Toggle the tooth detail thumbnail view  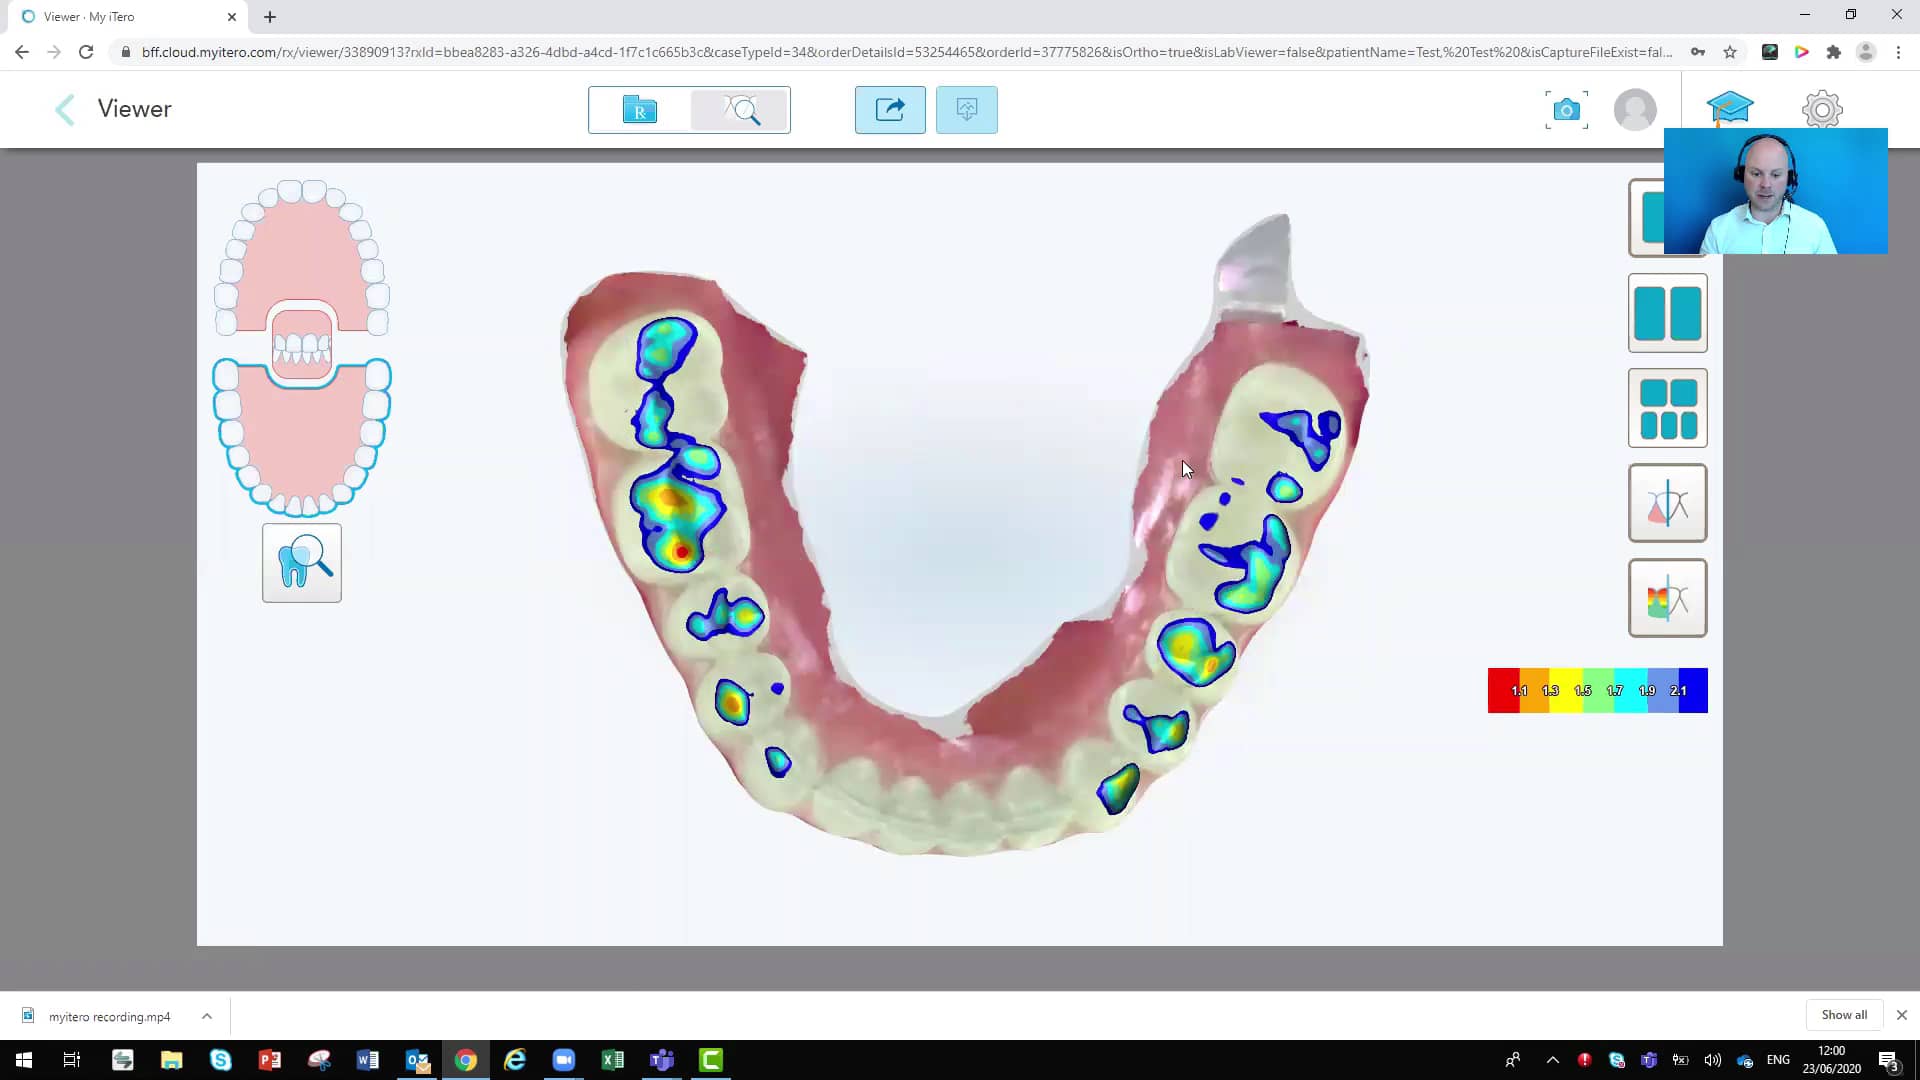pos(302,564)
